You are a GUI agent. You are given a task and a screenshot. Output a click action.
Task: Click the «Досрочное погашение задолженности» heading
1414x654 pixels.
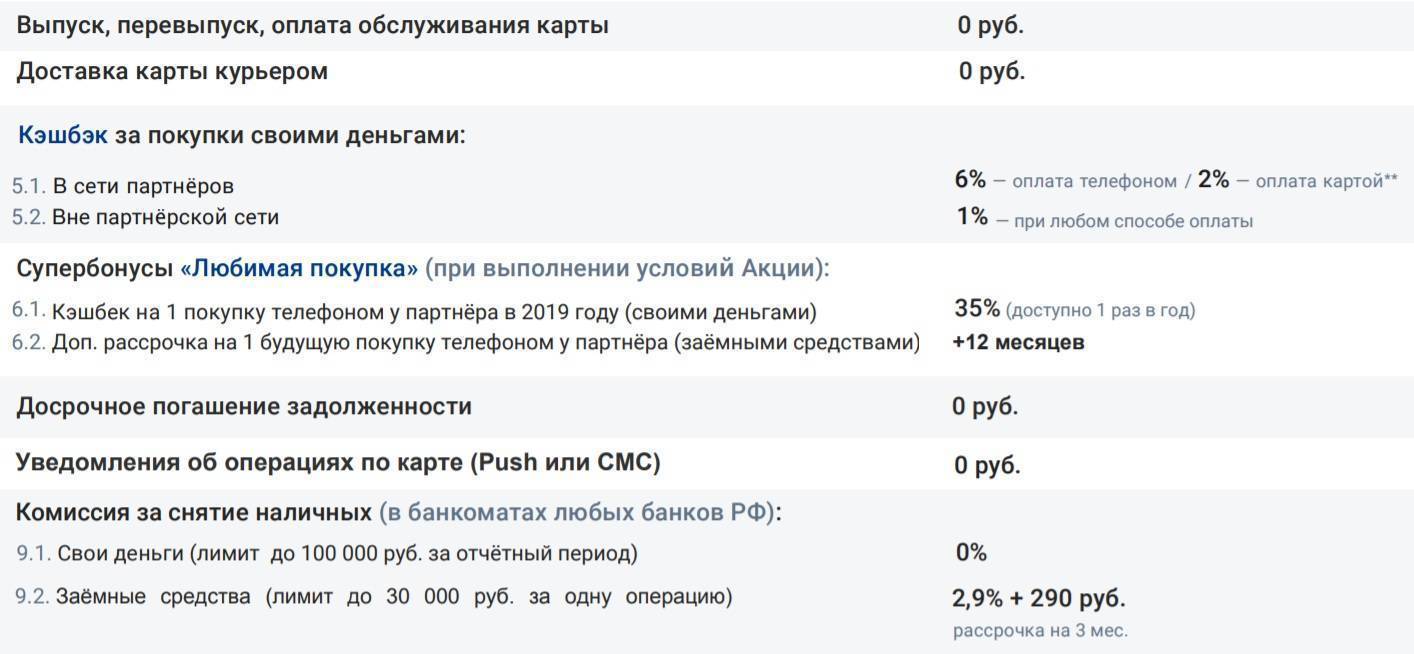pos(244,407)
